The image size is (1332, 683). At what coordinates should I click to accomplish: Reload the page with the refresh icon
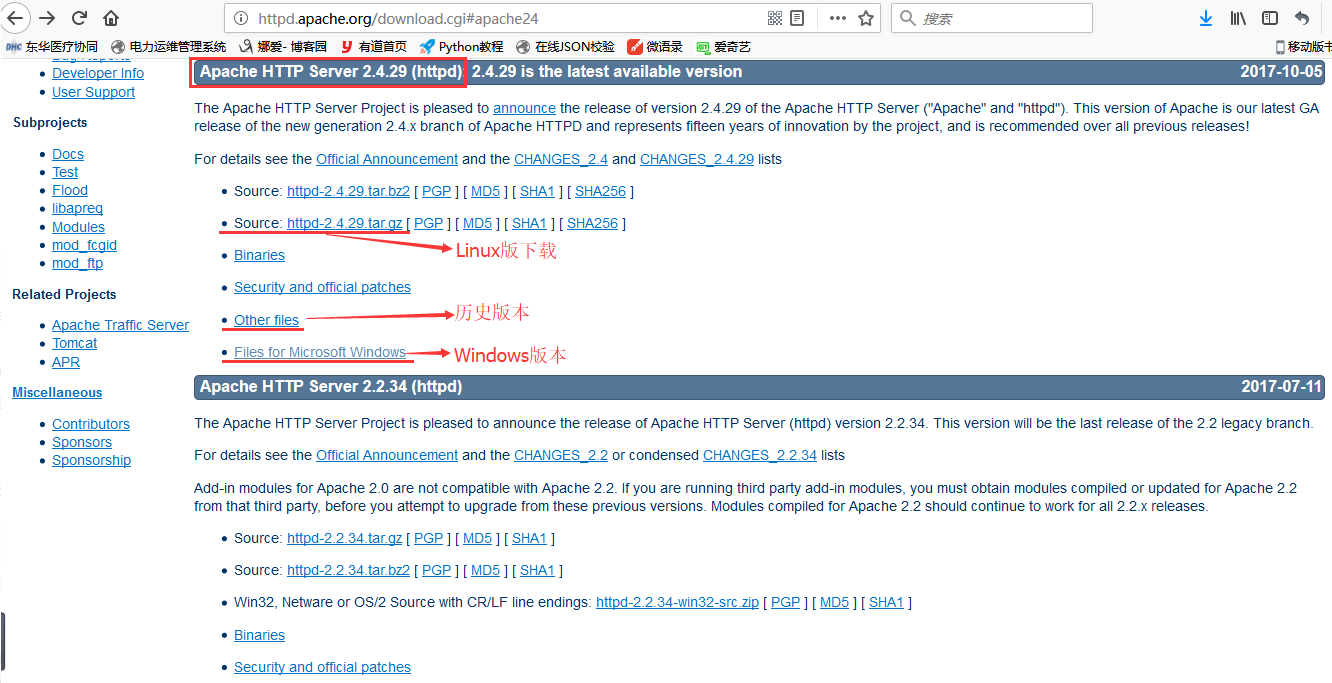pos(79,18)
